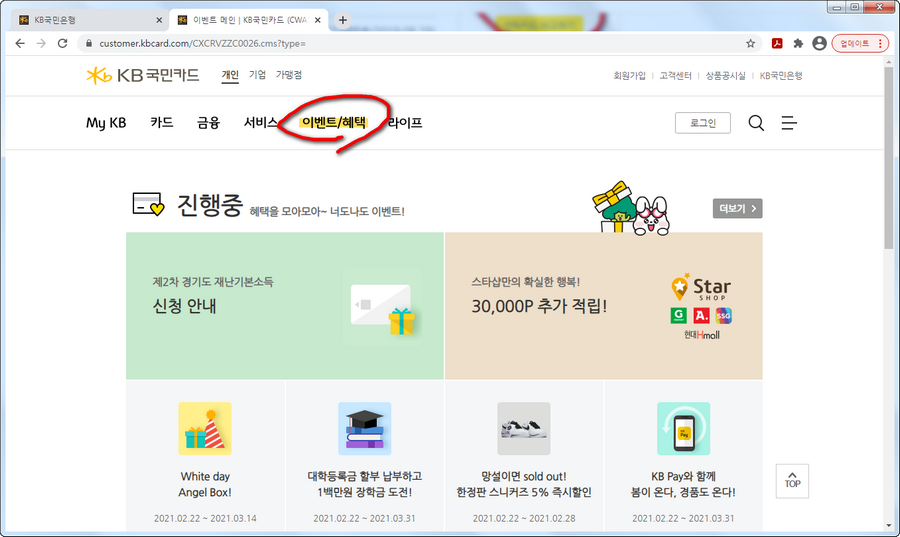Open the 한정판 스니커즈 5% 즉시할인 event
The image size is (900, 537).
(523, 484)
